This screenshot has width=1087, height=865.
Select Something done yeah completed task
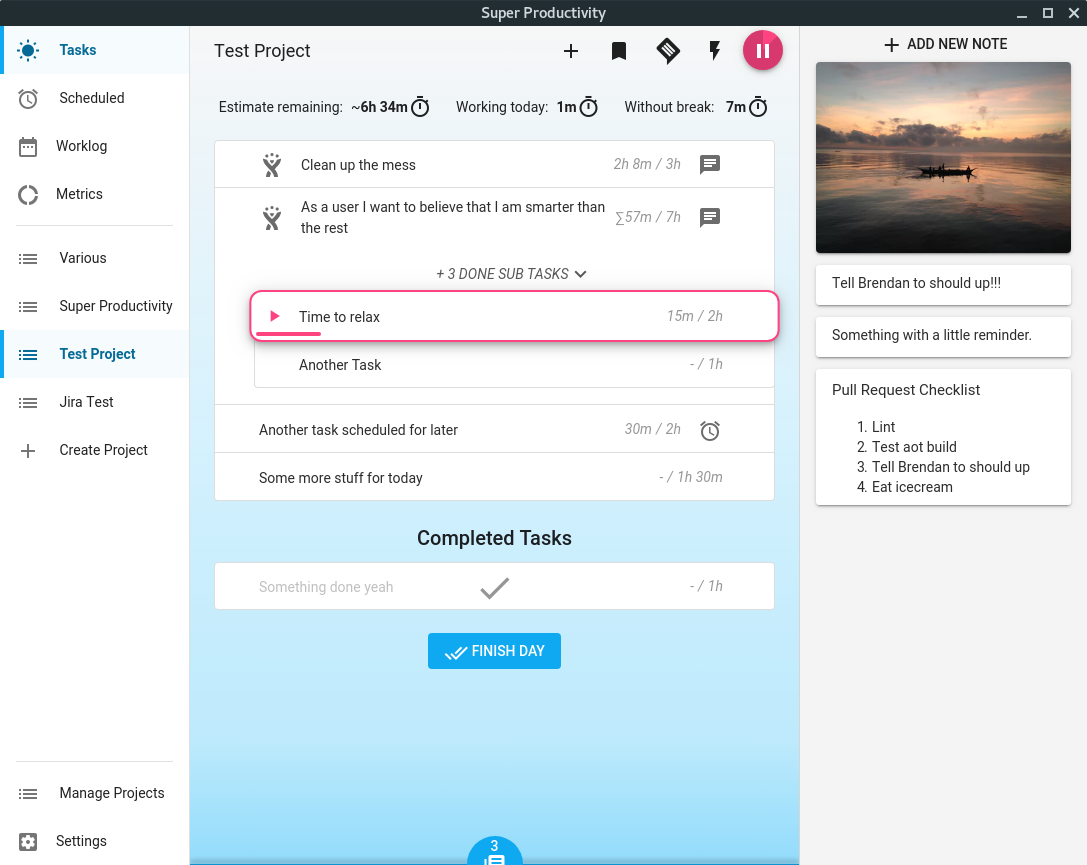[x=494, y=586]
